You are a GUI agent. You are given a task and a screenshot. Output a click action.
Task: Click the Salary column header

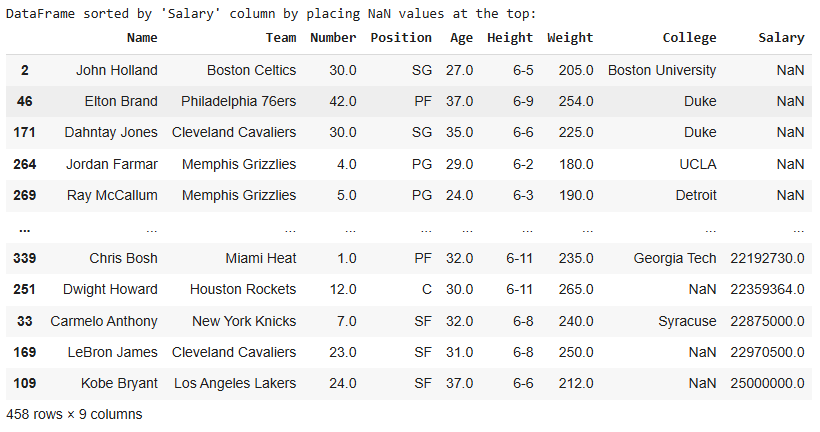[781, 38]
